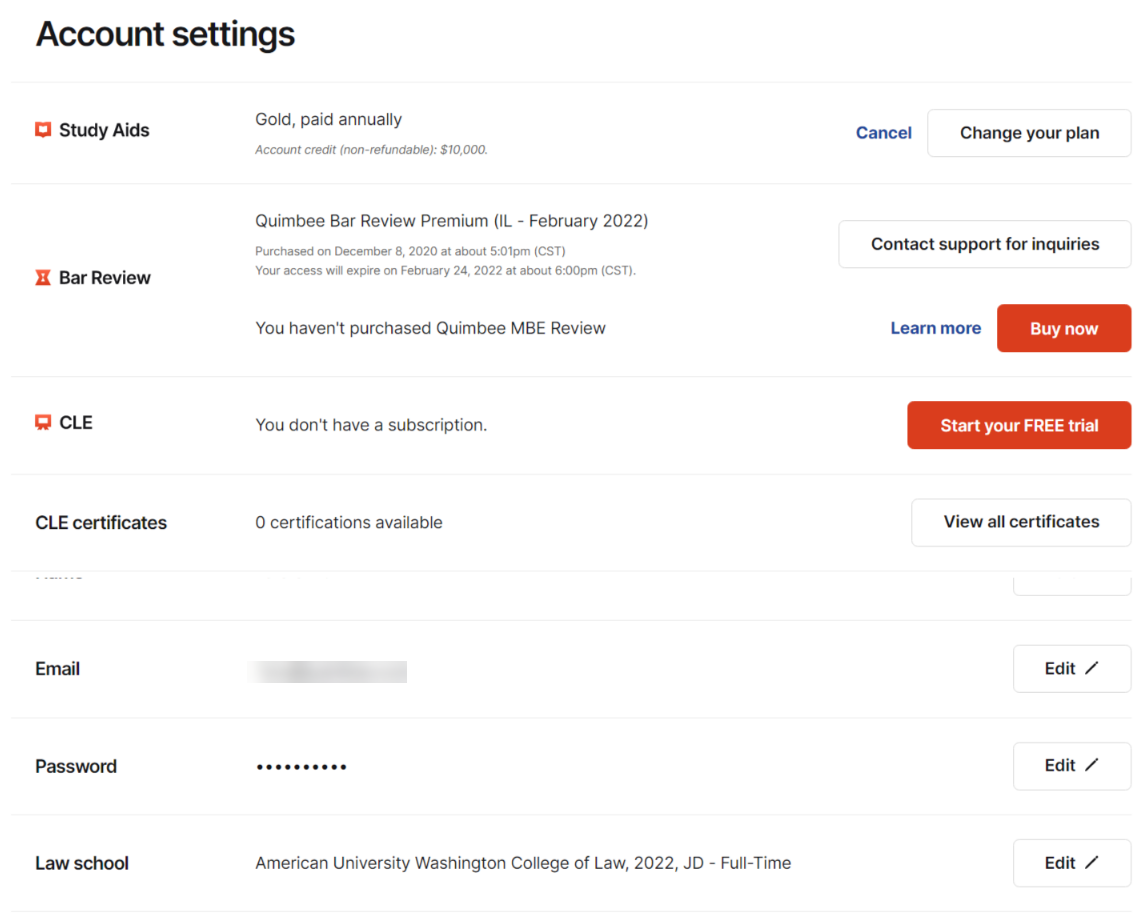Click the access expiry February 24, 2022 line
The image size is (1142, 923).
point(446,270)
